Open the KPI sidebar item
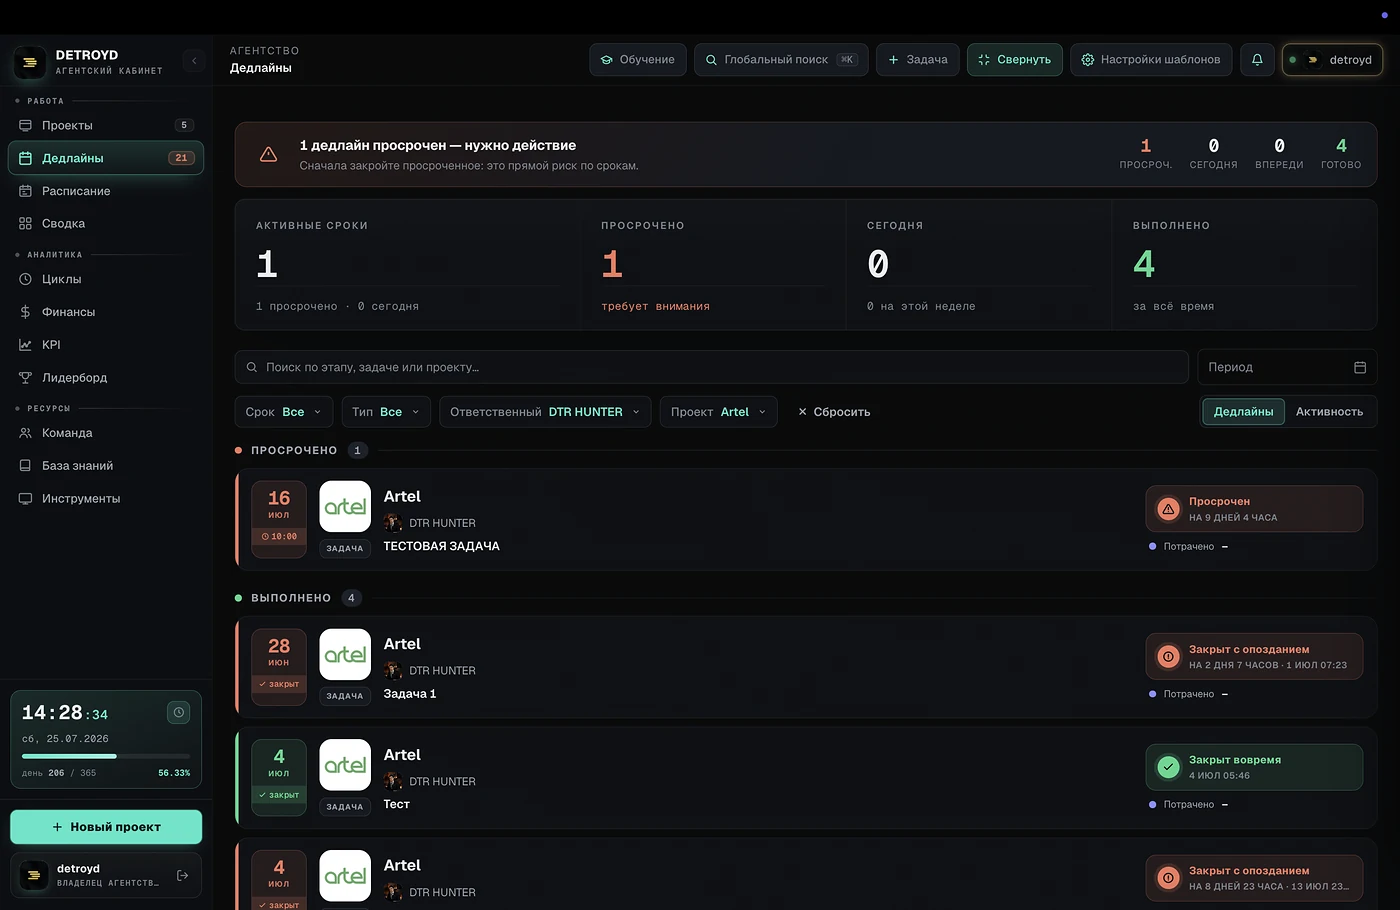The width and height of the screenshot is (1400, 910). 106,345
